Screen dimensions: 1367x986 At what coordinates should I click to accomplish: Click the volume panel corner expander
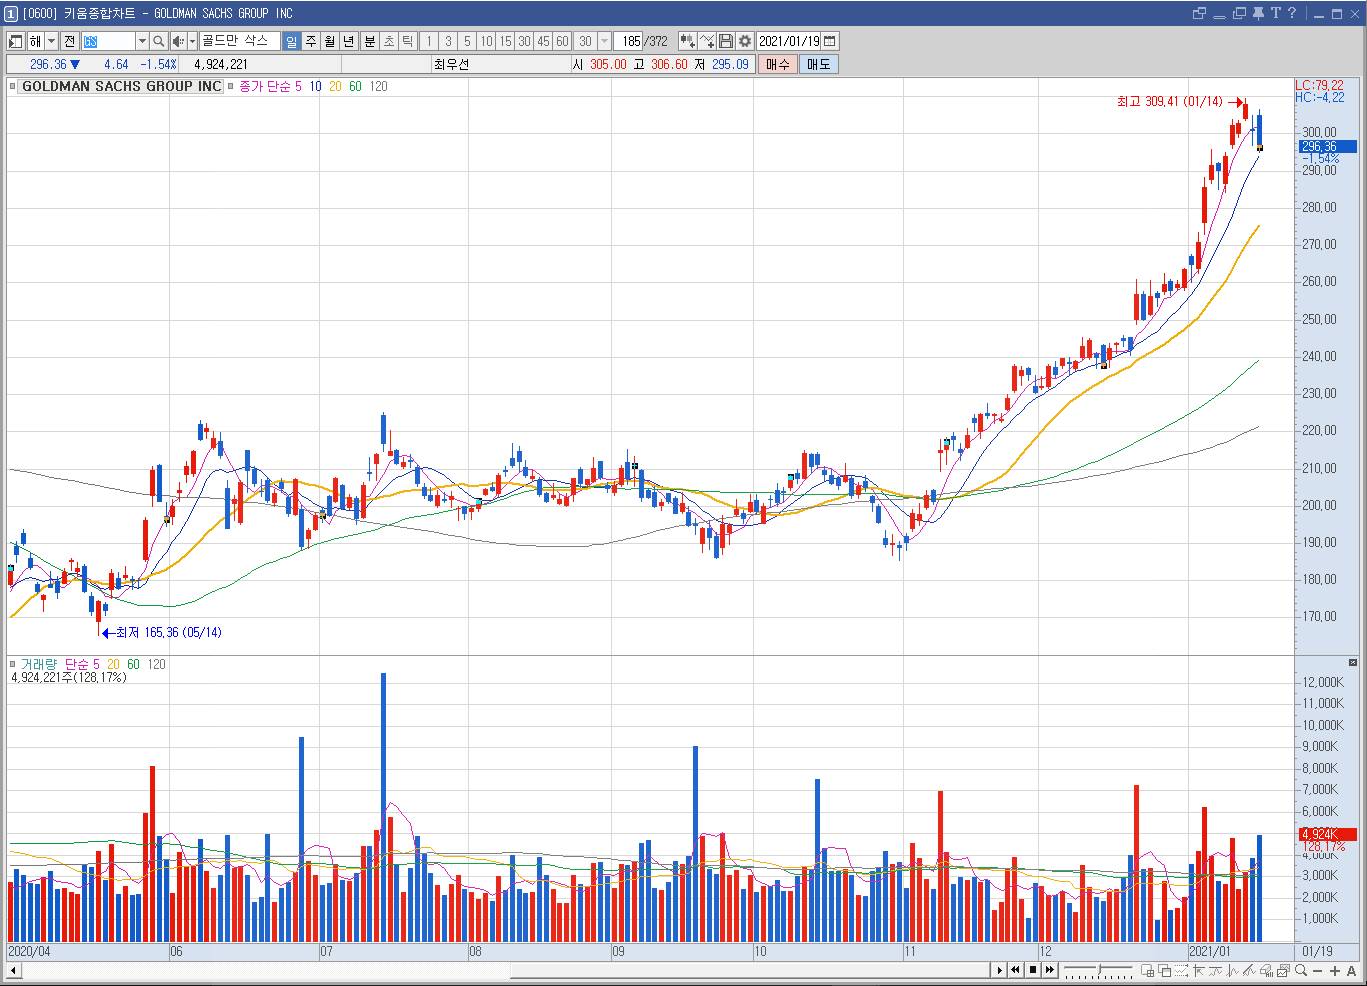tap(1353, 663)
